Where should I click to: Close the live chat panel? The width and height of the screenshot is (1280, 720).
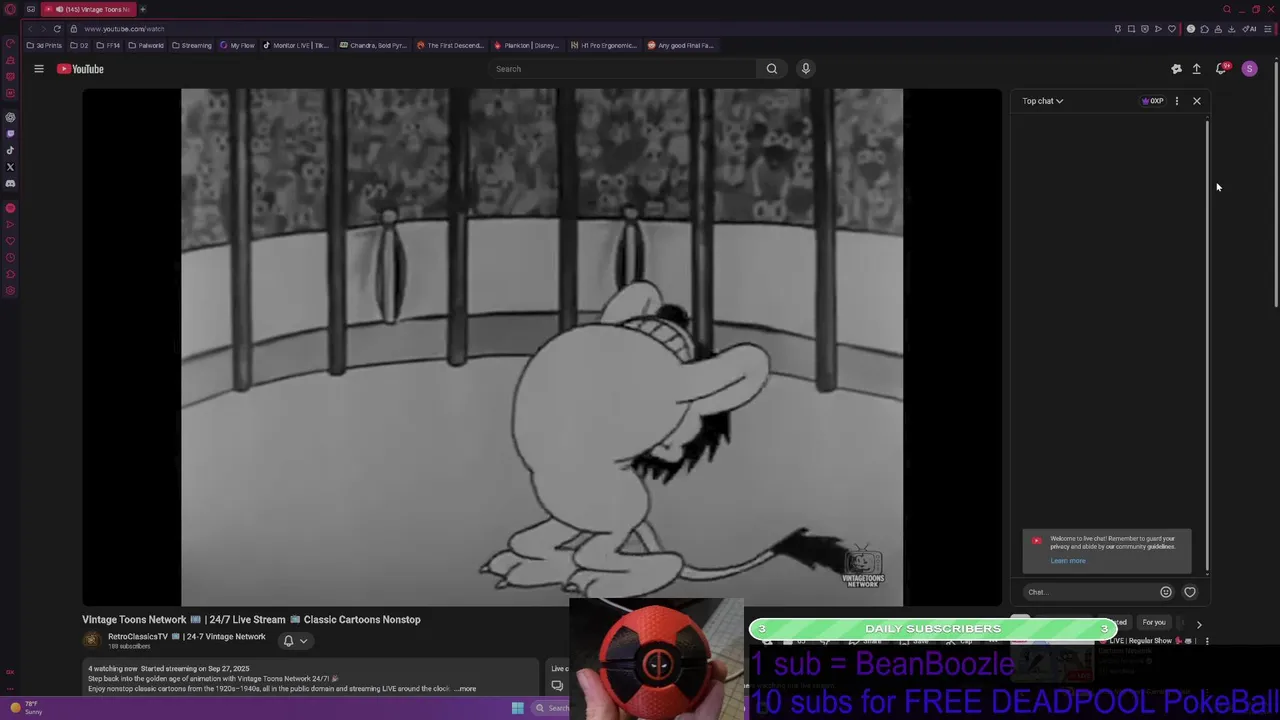[x=1197, y=101]
